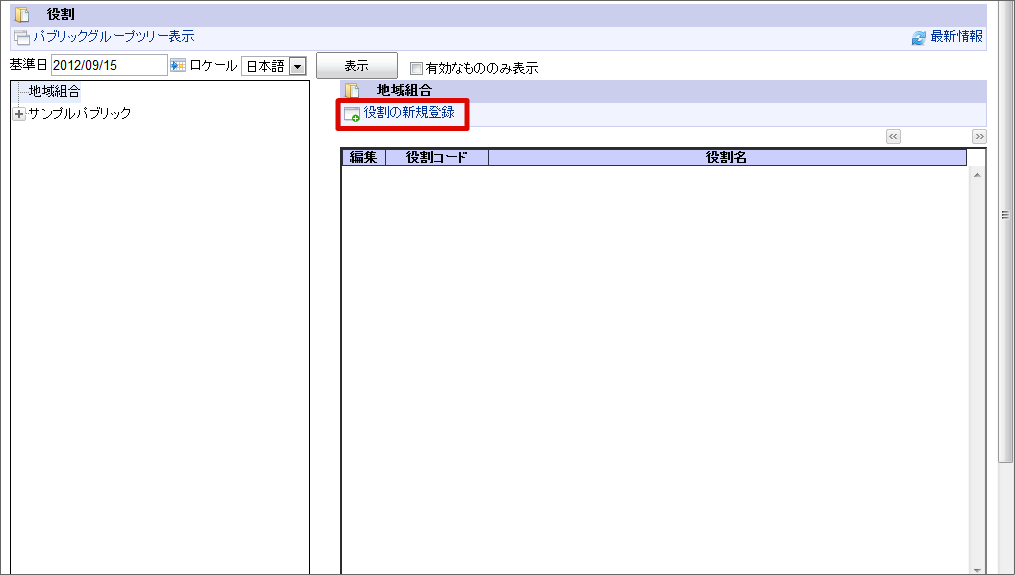Go to previous page with << button
Image resolution: width=1015 pixels, height=575 pixels.
pyautogui.click(x=893, y=137)
